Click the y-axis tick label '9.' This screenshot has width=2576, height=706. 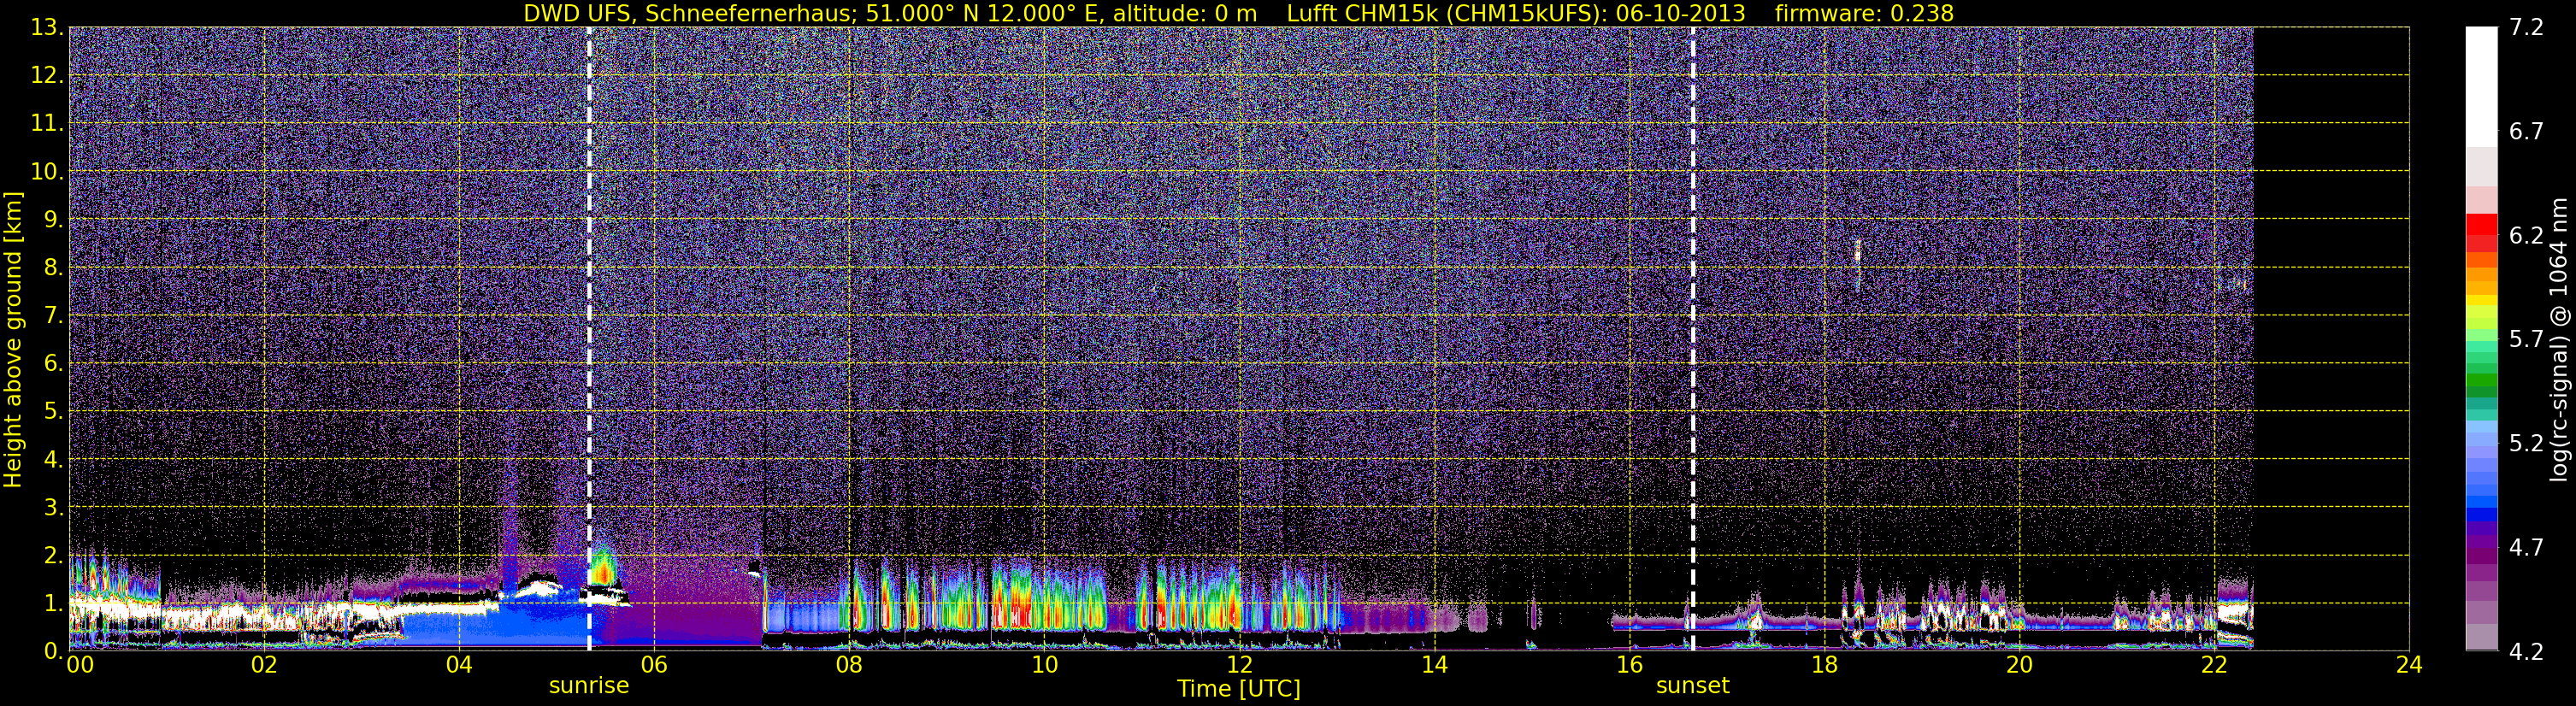coord(53,220)
